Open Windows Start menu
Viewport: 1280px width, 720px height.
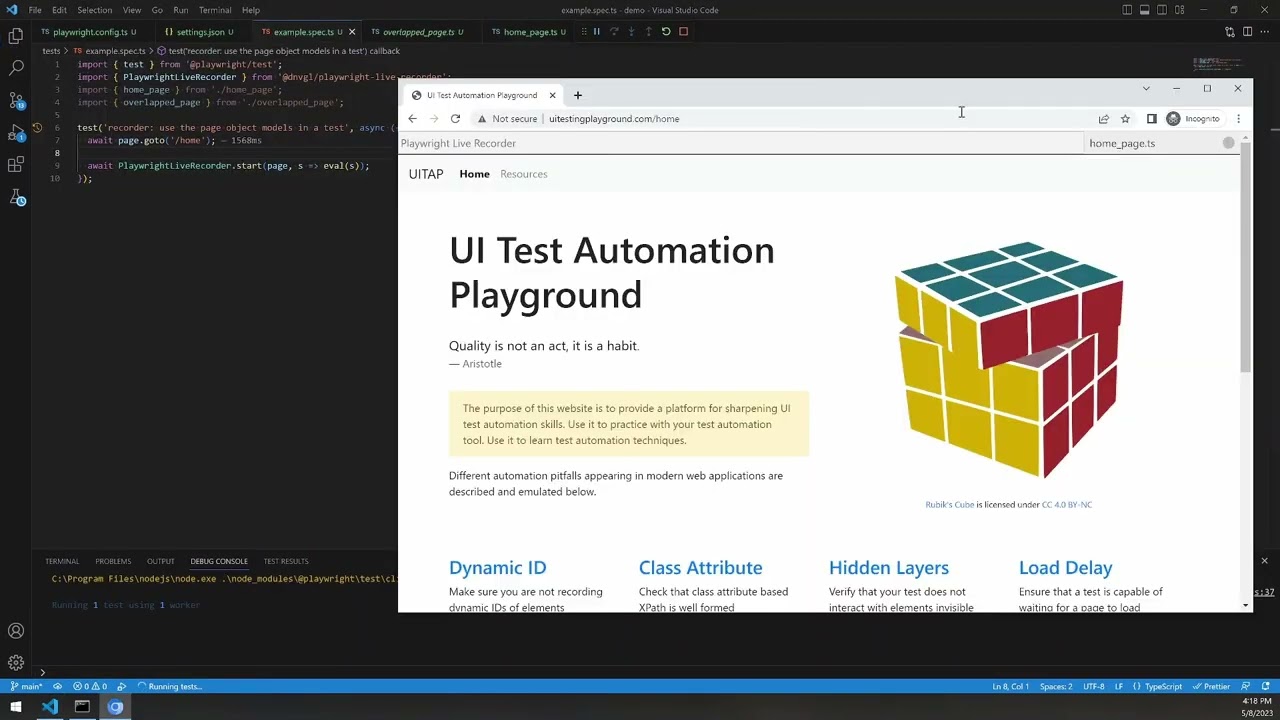click(16, 707)
